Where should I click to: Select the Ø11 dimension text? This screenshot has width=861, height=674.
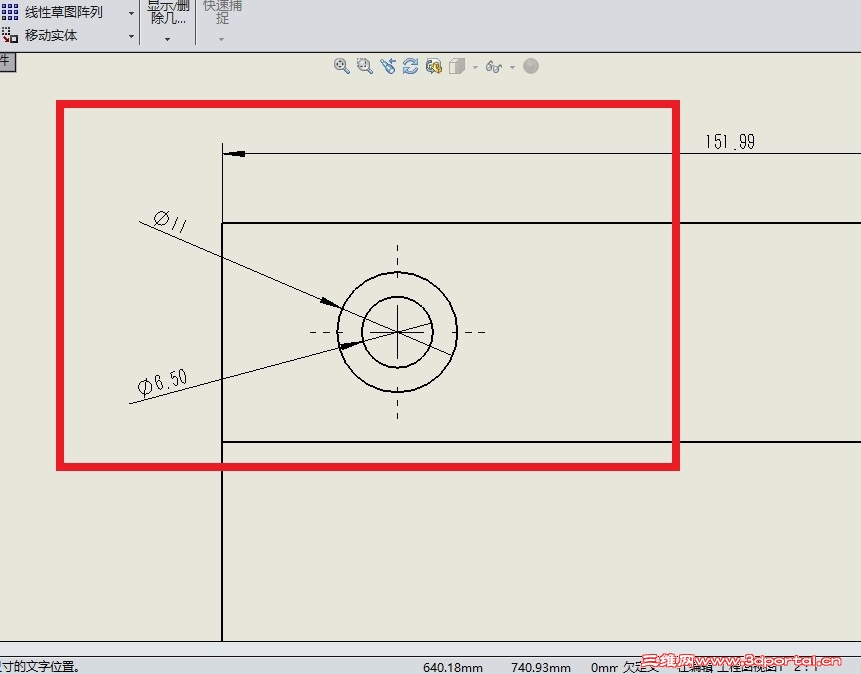(170, 221)
